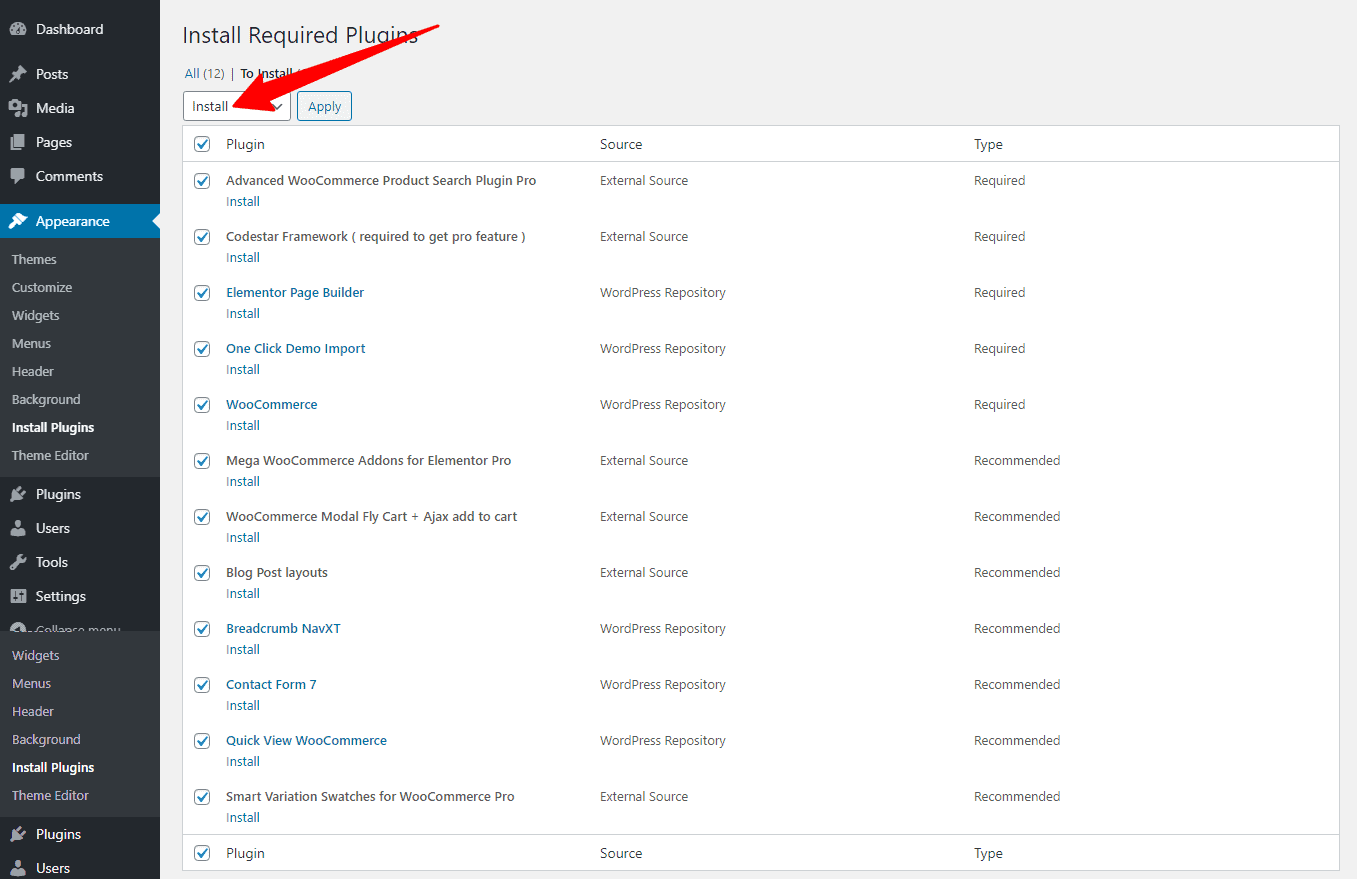This screenshot has width=1357, height=879.
Task: Click the Posts pushpin icon
Action: (18, 74)
